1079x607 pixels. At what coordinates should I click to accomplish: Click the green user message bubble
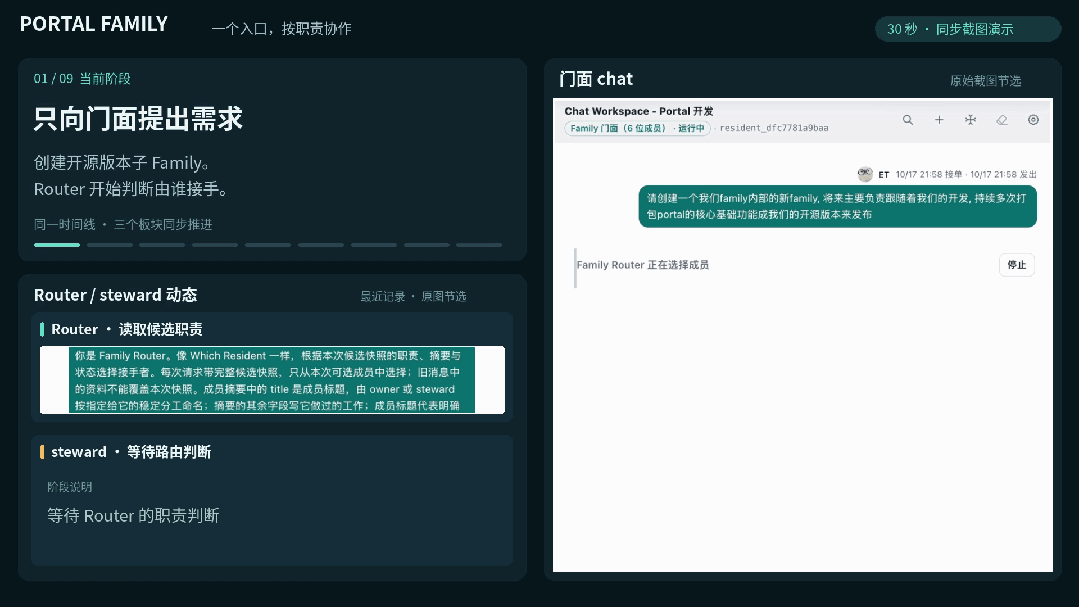(837, 206)
